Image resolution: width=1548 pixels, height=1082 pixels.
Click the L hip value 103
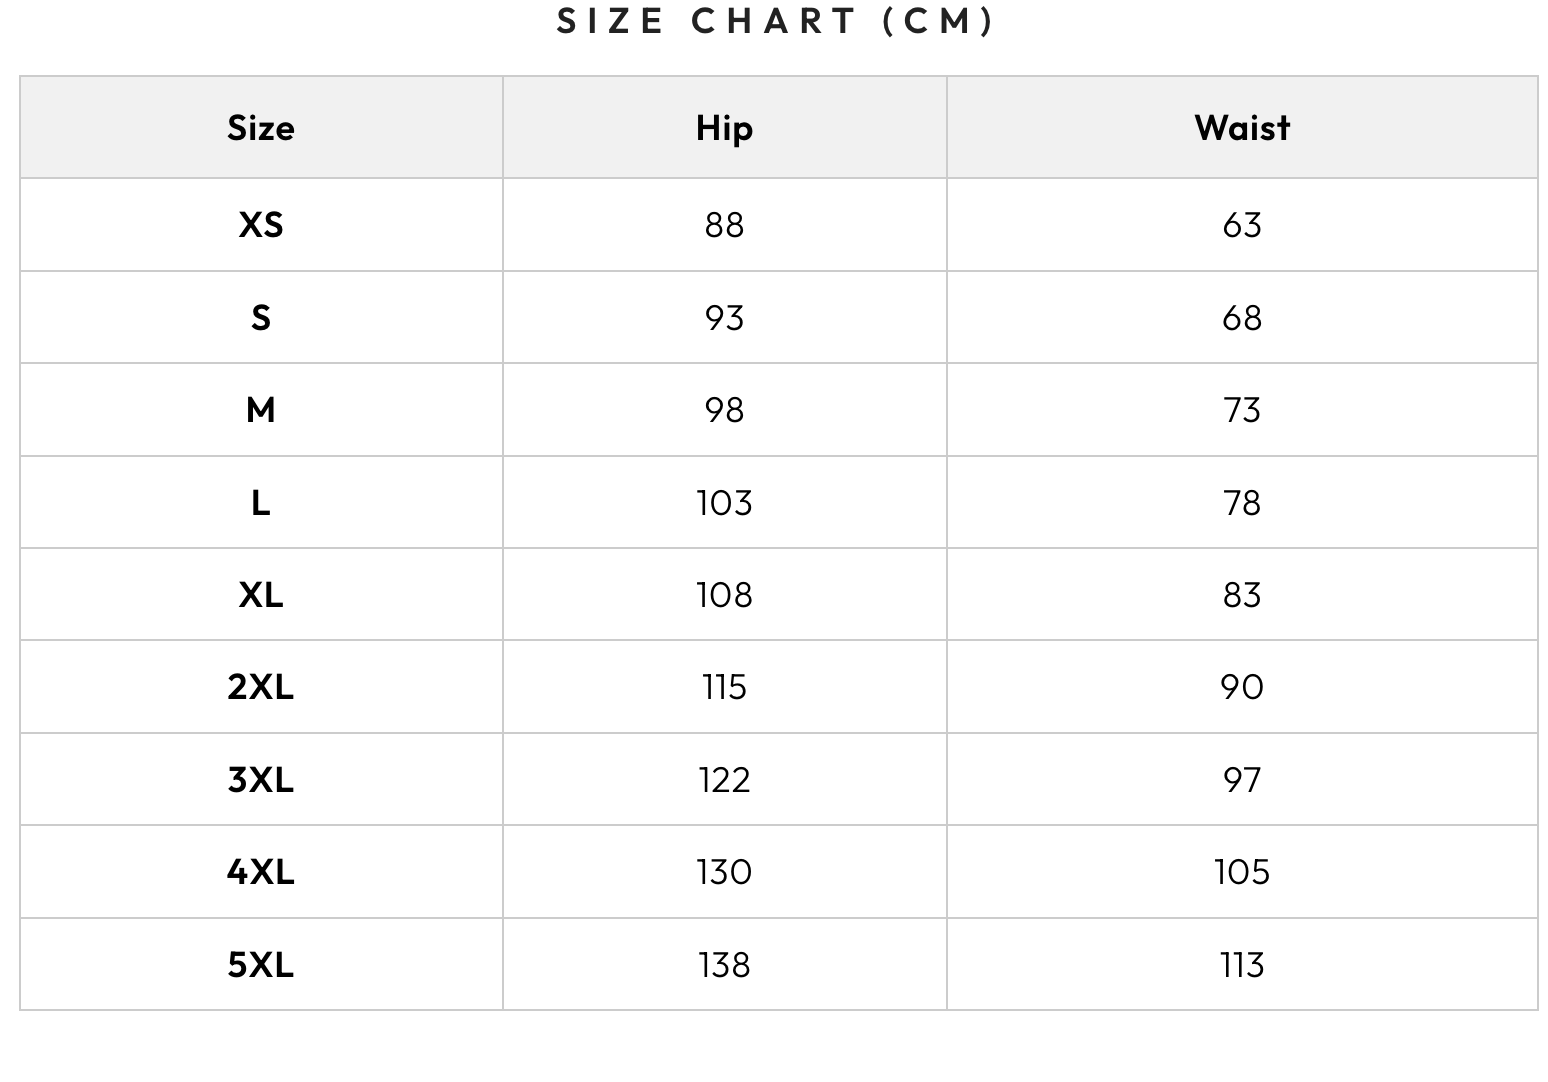click(724, 503)
